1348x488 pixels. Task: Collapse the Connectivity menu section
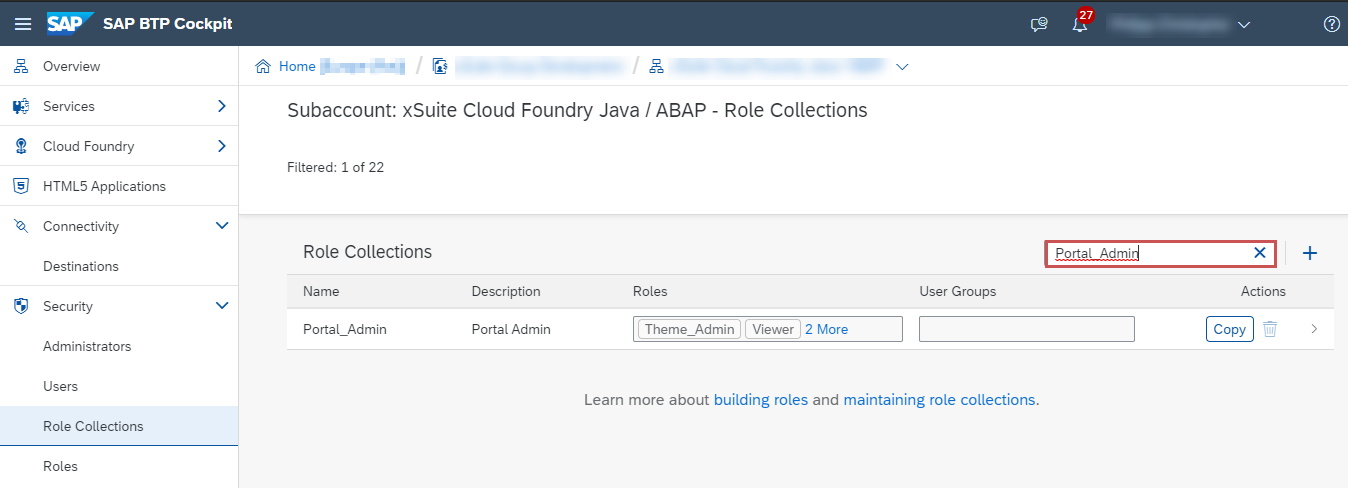(x=222, y=226)
